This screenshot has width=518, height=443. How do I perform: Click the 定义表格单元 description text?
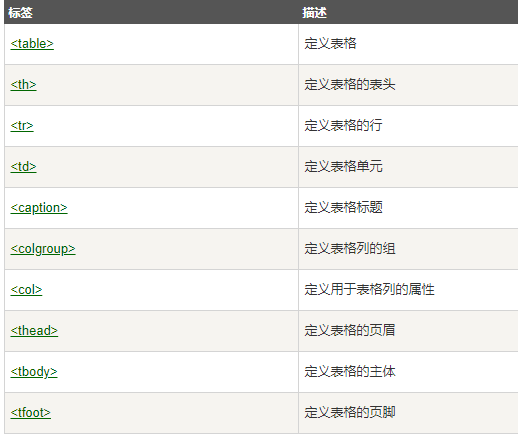(x=343, y=167)
